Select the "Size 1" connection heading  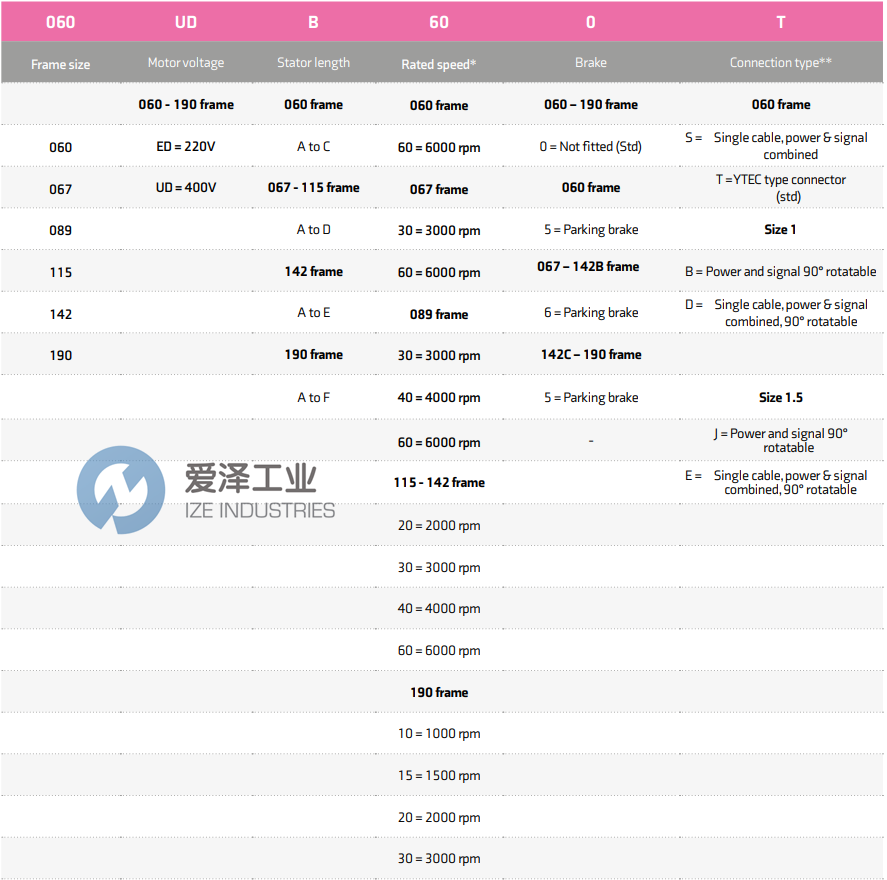coord(780,229)
